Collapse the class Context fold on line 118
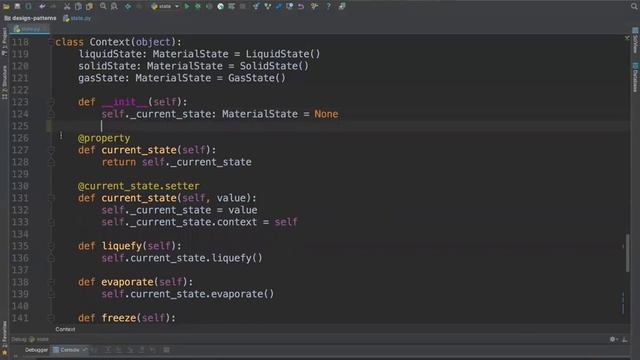 point(51,42)
